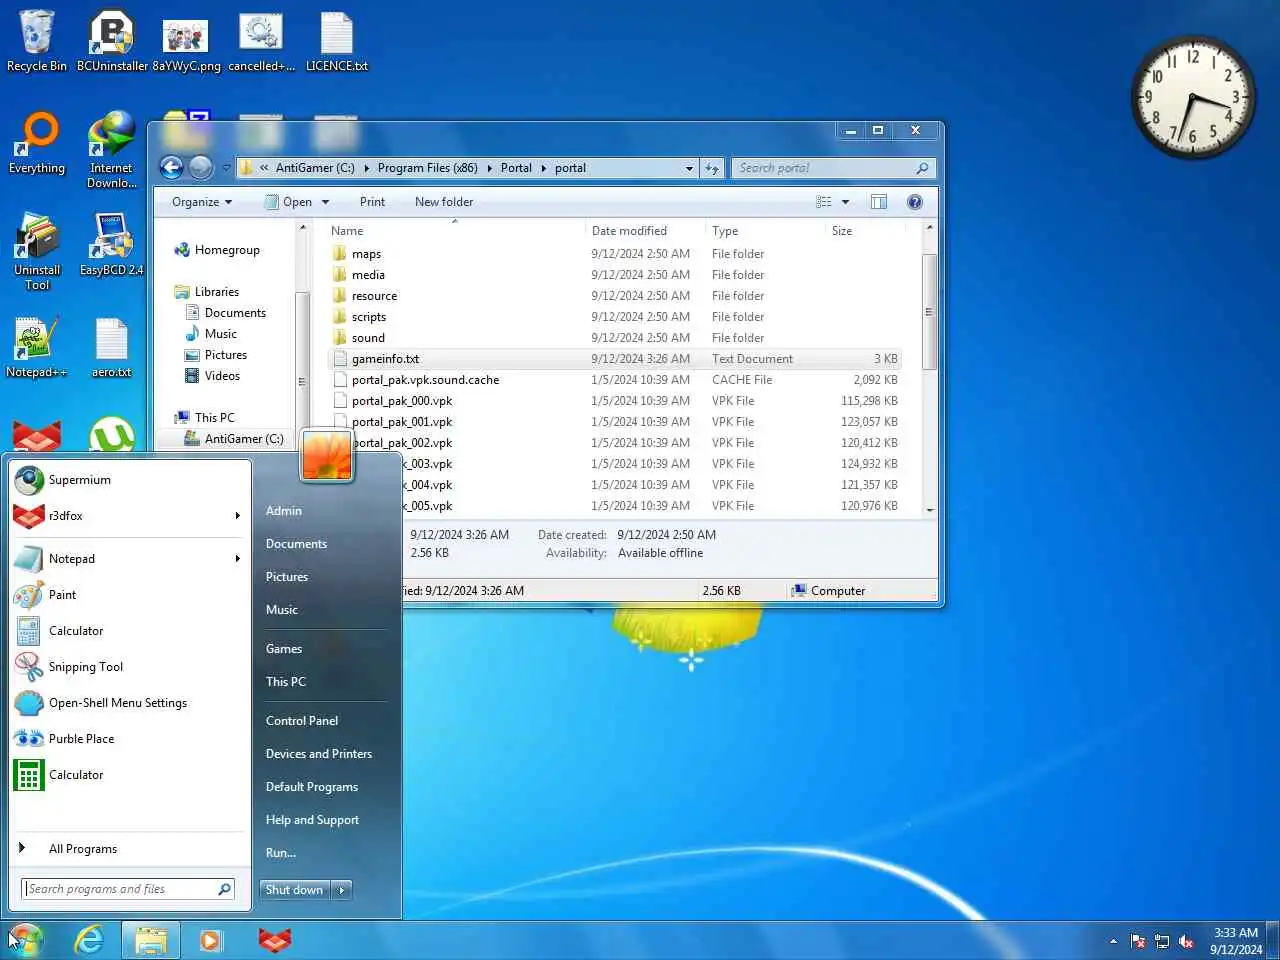Image resolution: width=1280 pixels, height=960 pixels.
Task: Open Default Programs entry
Action: point(312,787)
